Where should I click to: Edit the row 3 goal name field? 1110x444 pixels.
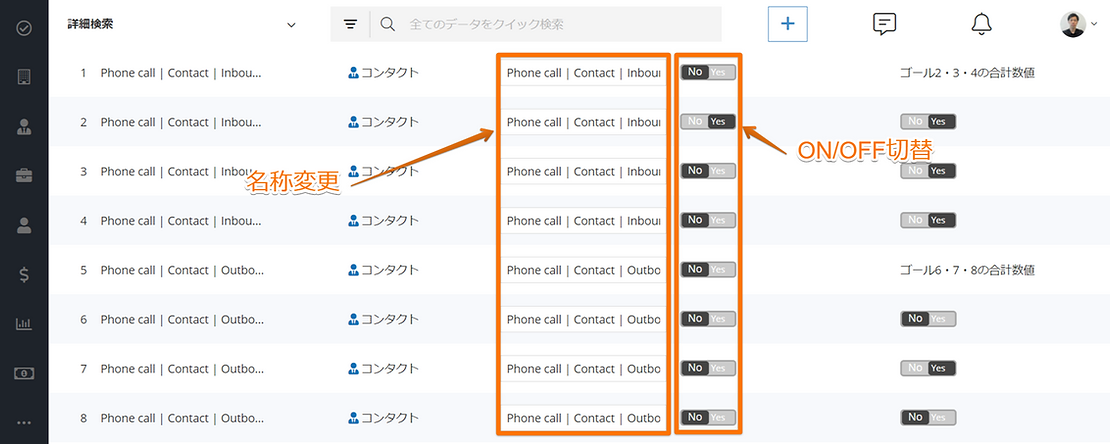[x=583, y=171]
